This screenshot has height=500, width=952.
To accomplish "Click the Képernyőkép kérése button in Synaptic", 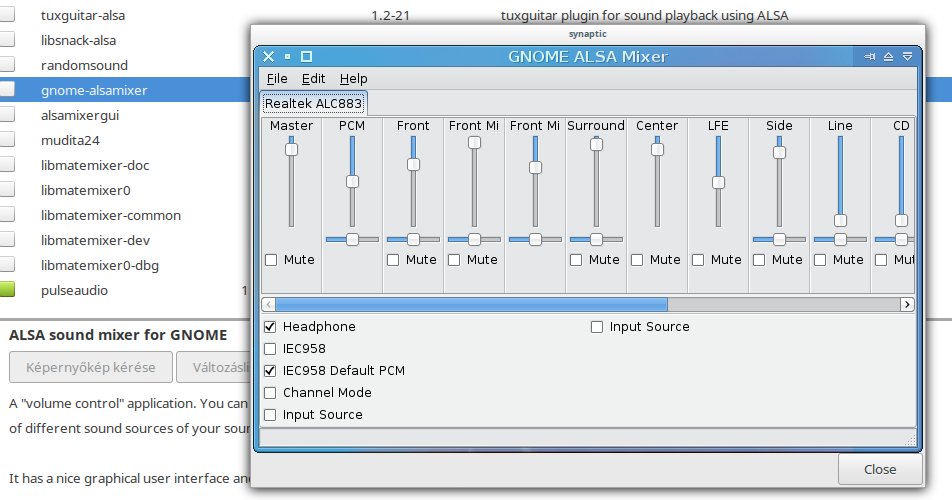I will click(91, 367).
